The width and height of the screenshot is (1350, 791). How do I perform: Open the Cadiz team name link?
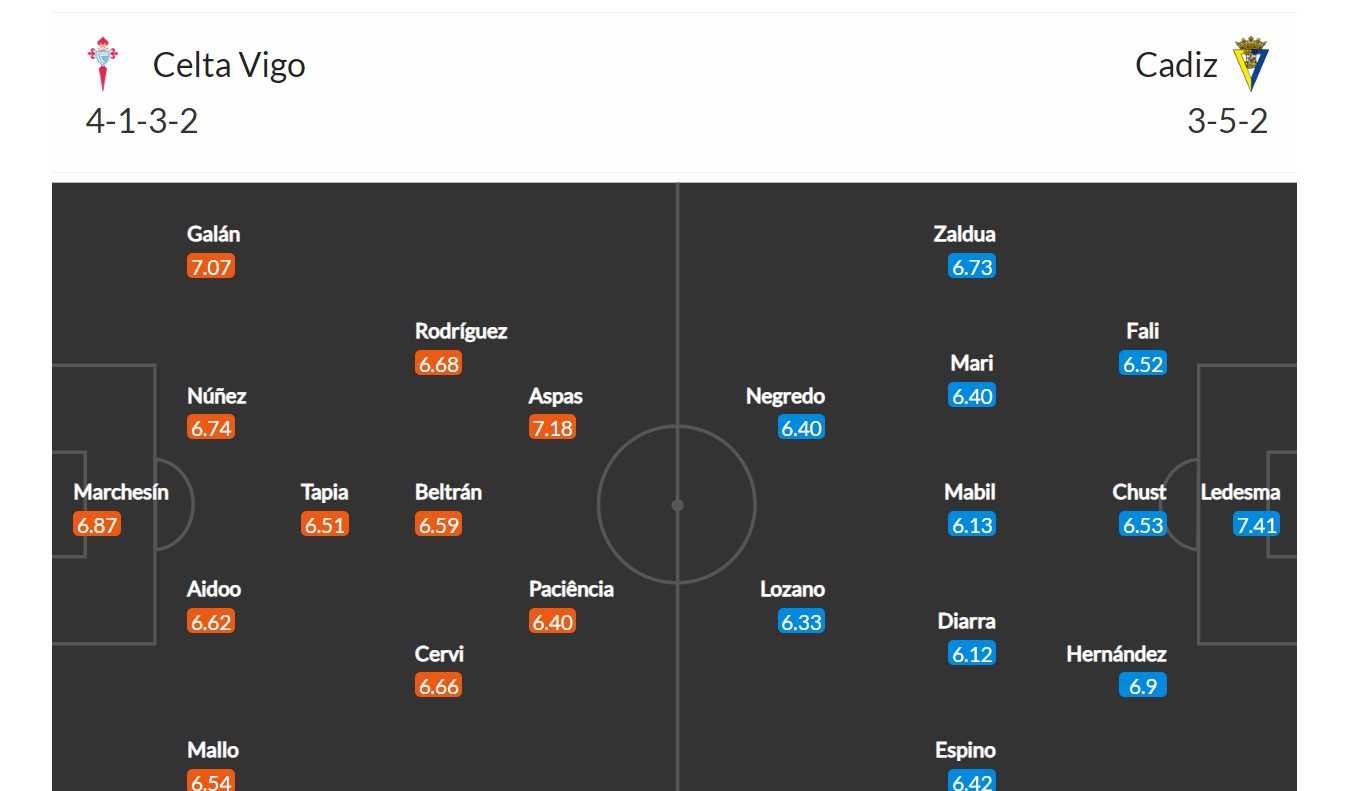point(1176,65)
